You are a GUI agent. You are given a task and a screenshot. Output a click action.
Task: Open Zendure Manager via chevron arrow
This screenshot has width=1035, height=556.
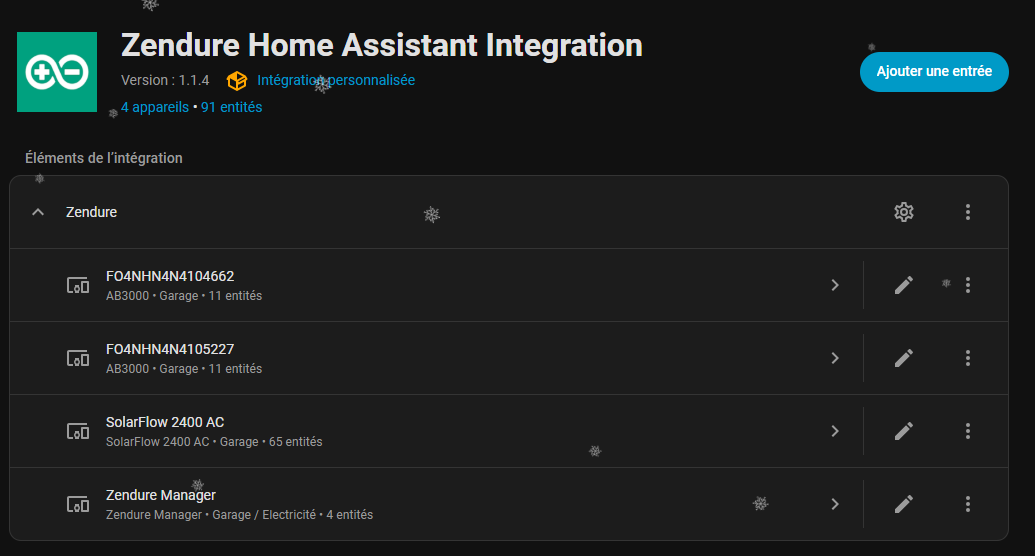pos(835,504)
